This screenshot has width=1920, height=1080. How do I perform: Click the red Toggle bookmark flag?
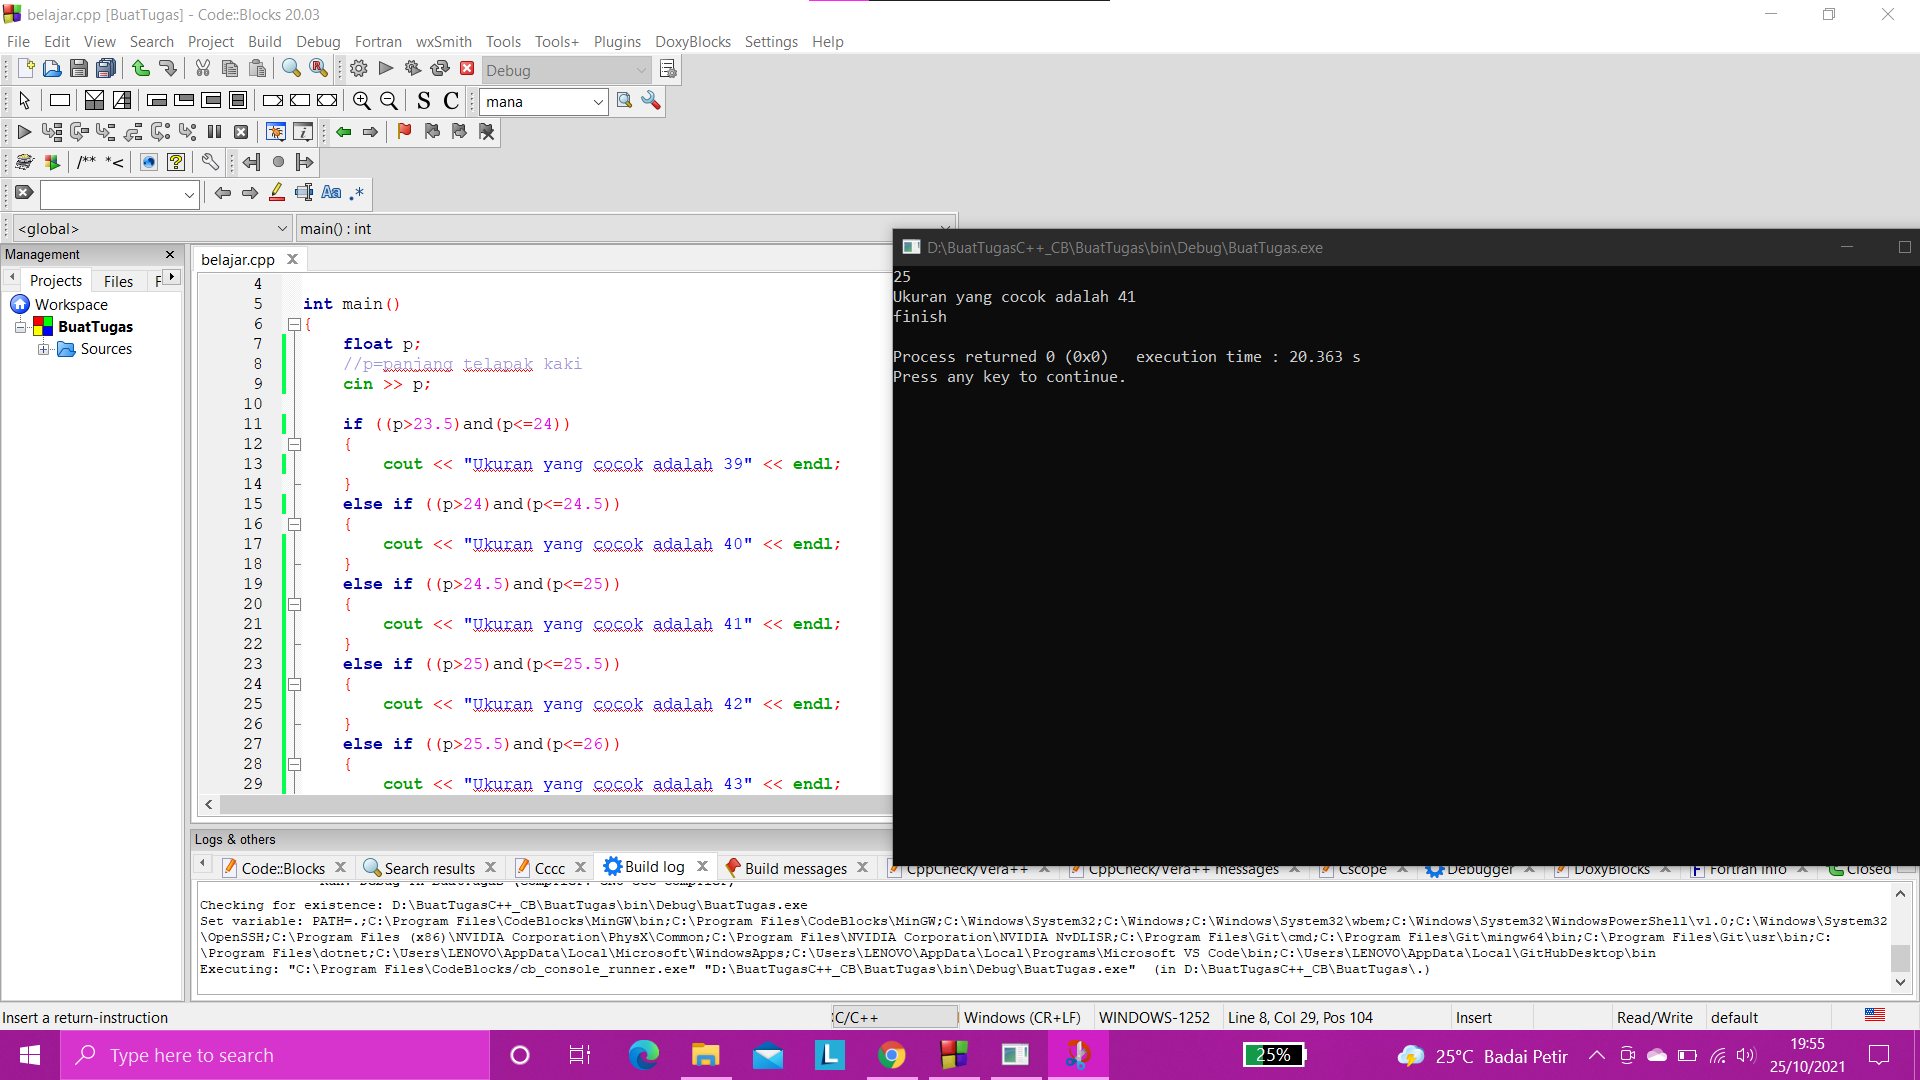pos(404,132)
